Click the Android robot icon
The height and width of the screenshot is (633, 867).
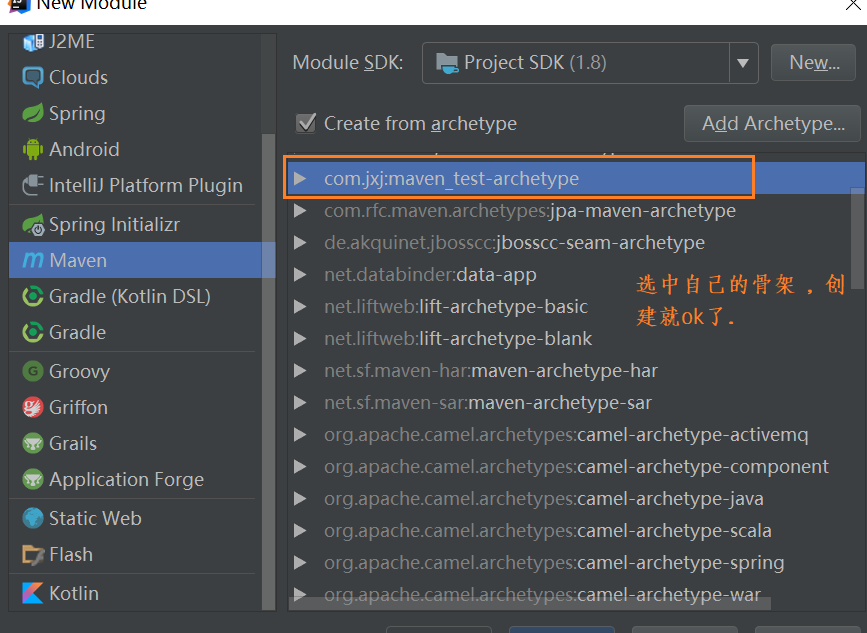click(x=33, y=149)
